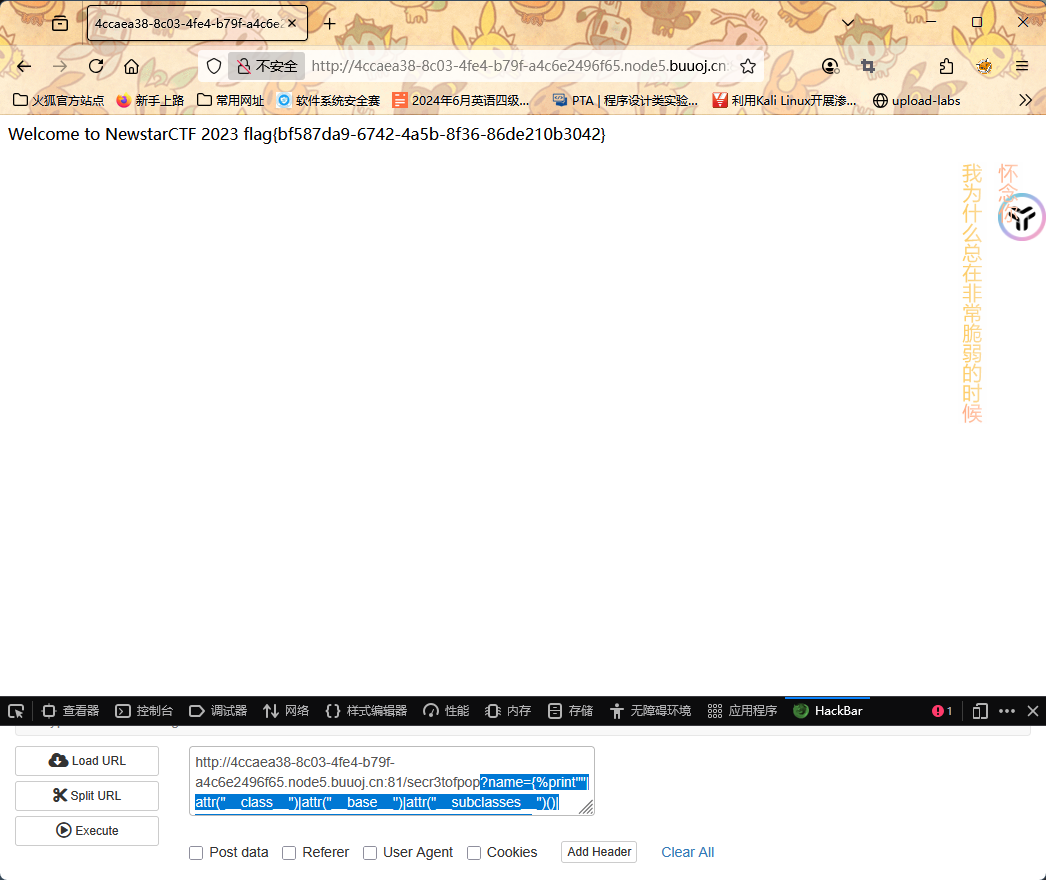Open the 网络 network tab
Screen dimensions: 1046x880
(x=286, y=711)
